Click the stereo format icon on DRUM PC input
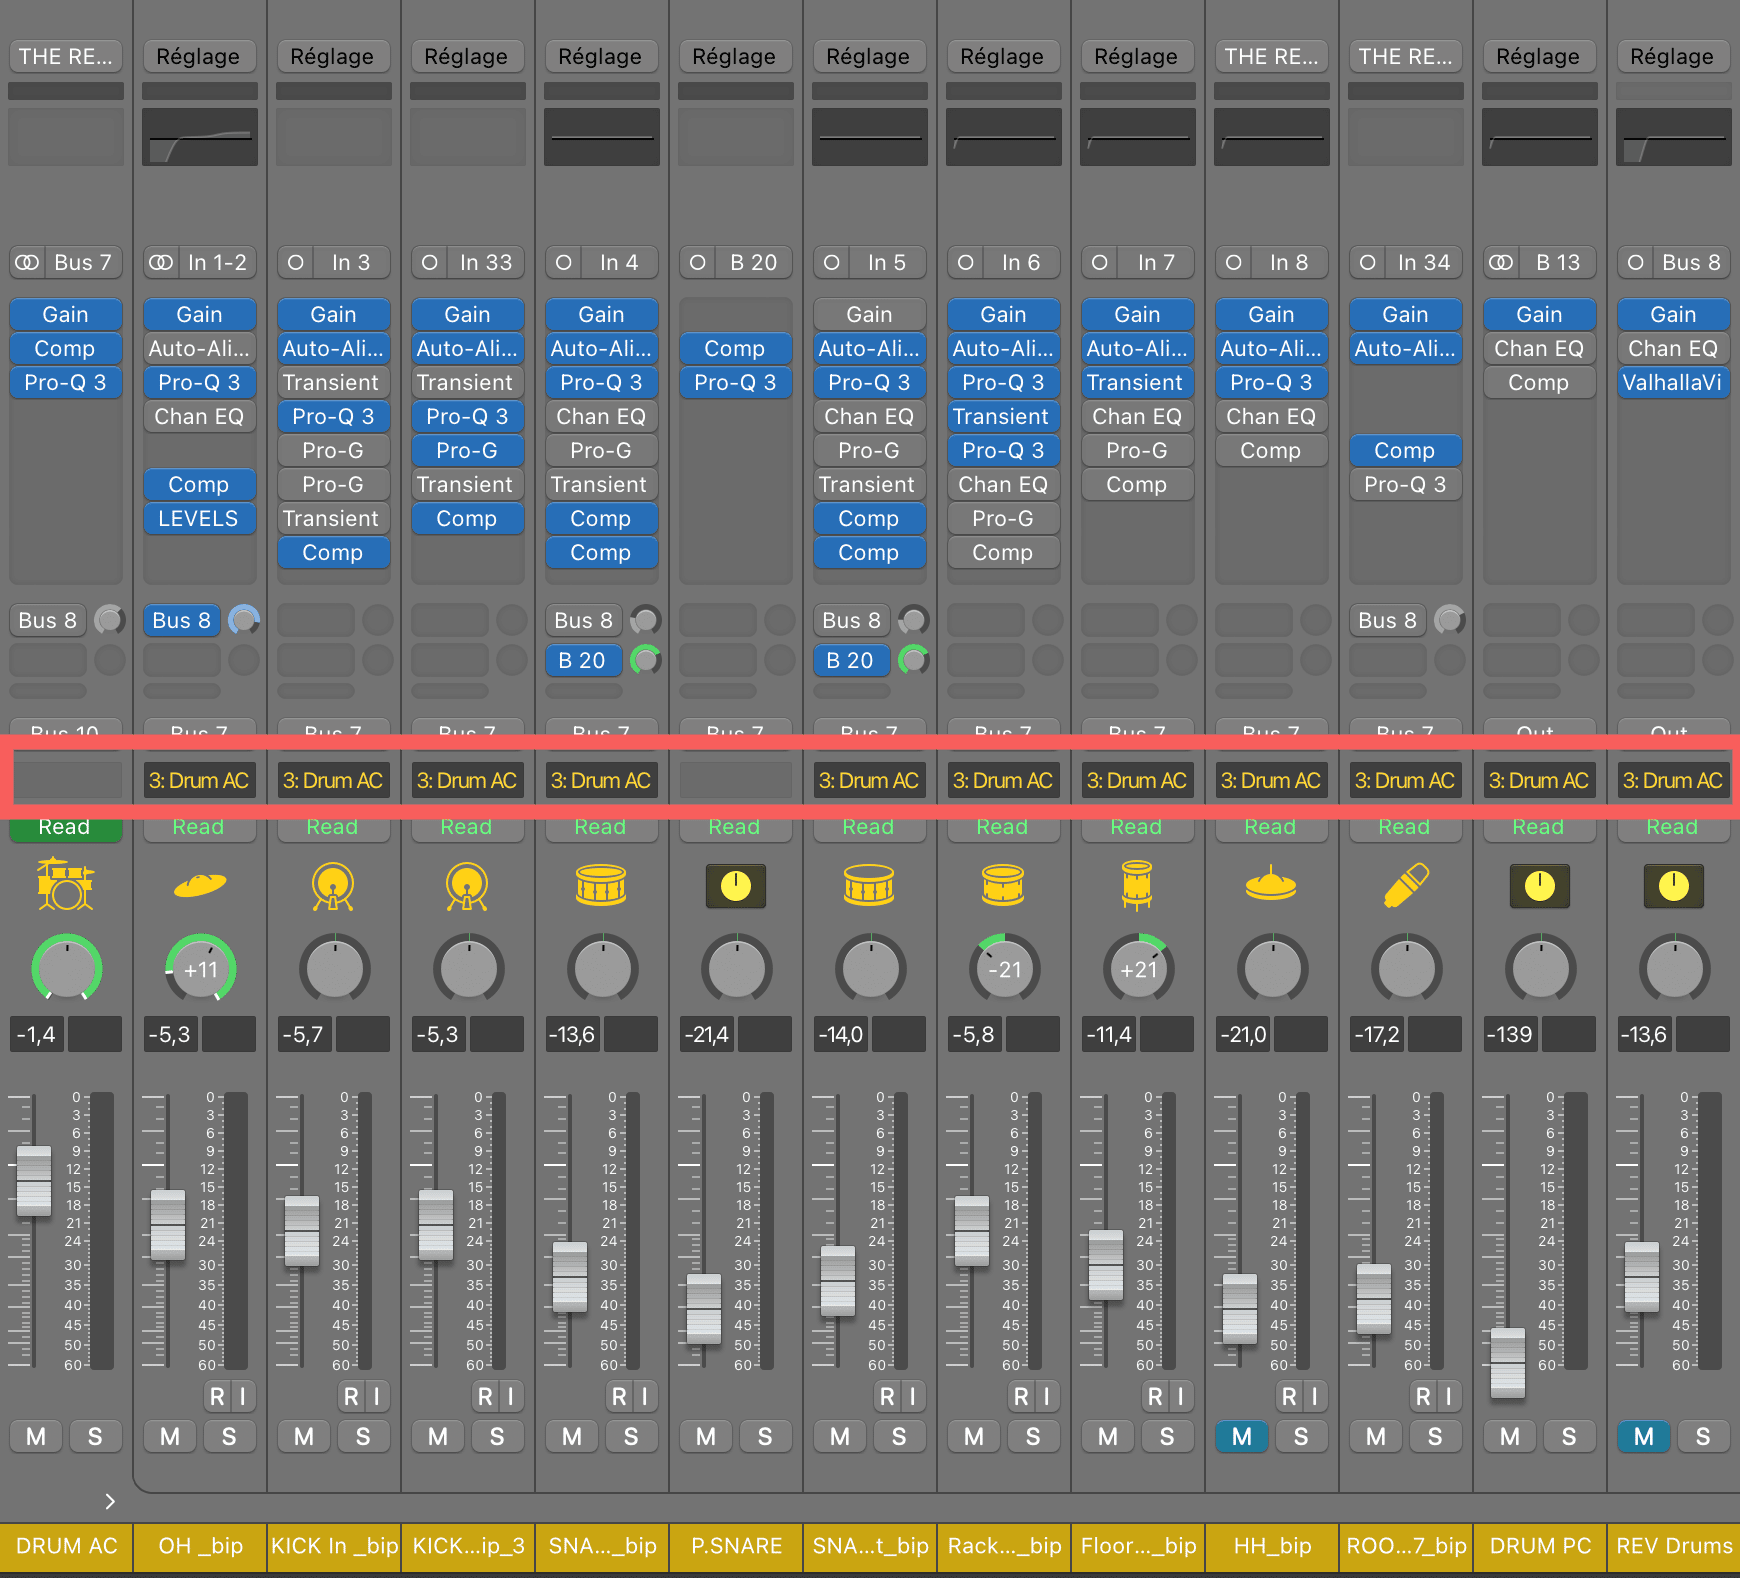The width and height of the screenshot is (1740, 1578). tap(1501, 262)
